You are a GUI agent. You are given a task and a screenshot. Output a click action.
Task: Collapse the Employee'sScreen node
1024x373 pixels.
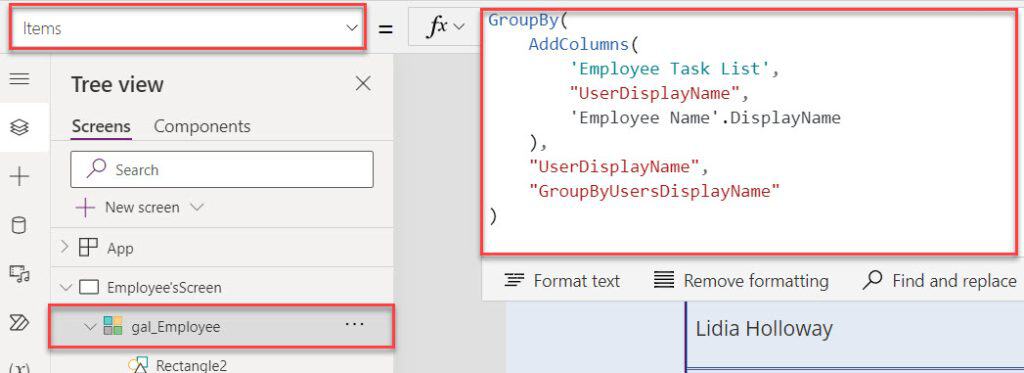(x=65, y=287)
